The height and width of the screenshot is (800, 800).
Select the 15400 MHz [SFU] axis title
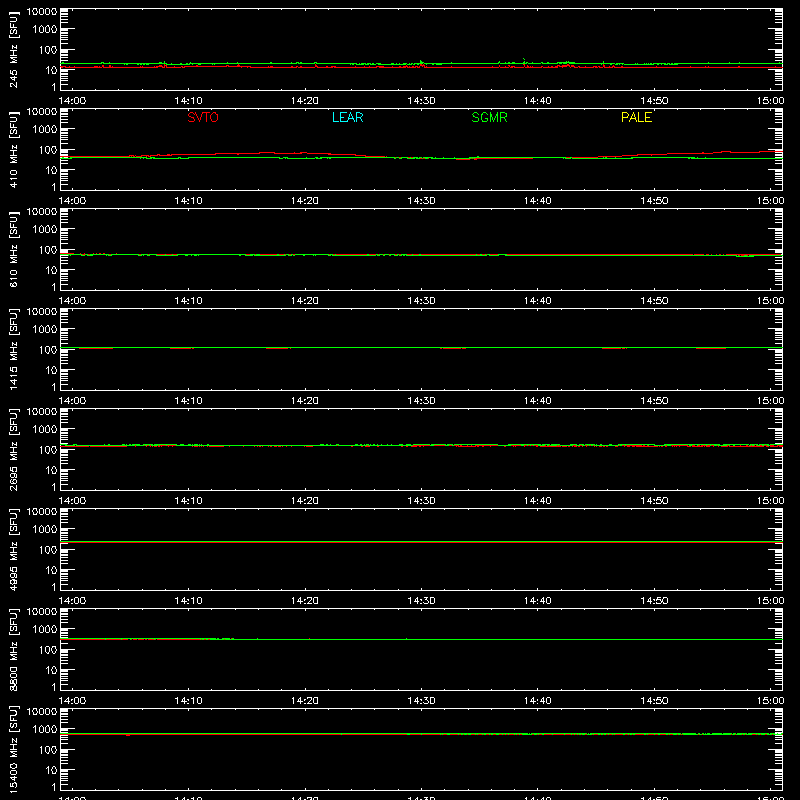(x=14, y=749)
